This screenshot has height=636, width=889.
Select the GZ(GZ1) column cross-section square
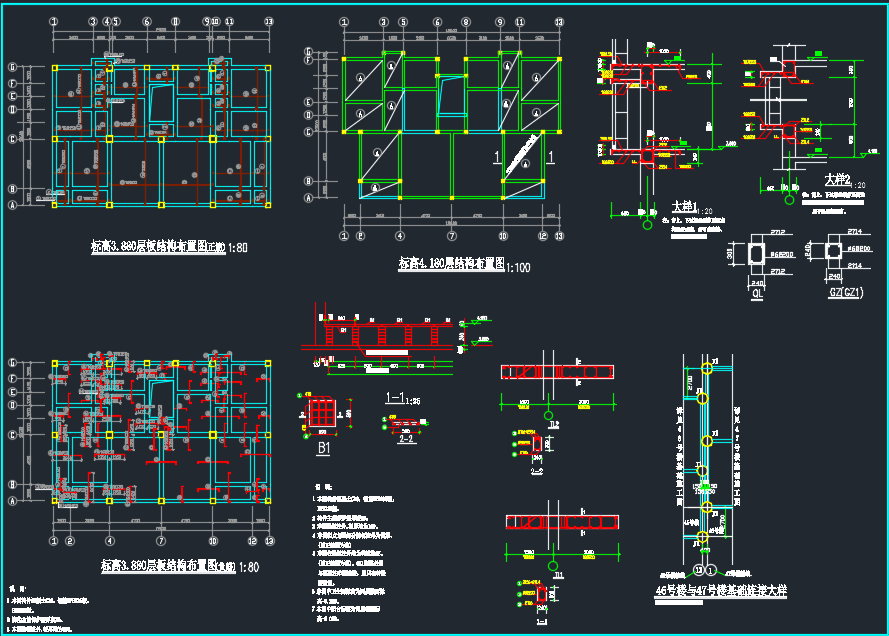833,250
